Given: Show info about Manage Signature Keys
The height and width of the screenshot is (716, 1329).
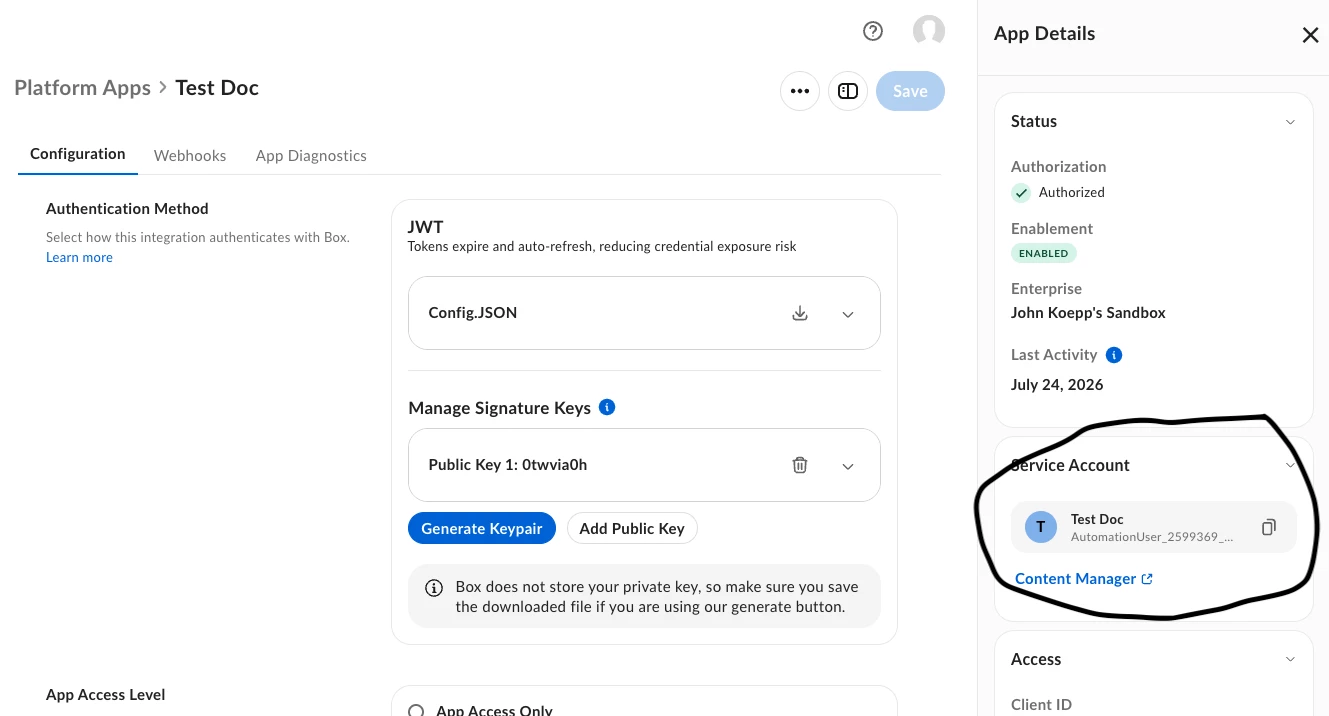Looking at the screenshot, I should pyautogui.click(x=607, y=407).
